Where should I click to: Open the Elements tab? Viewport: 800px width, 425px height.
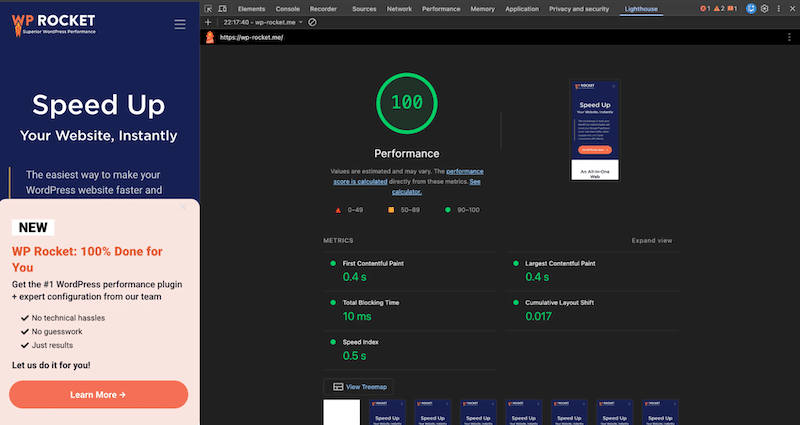[252, 9]
